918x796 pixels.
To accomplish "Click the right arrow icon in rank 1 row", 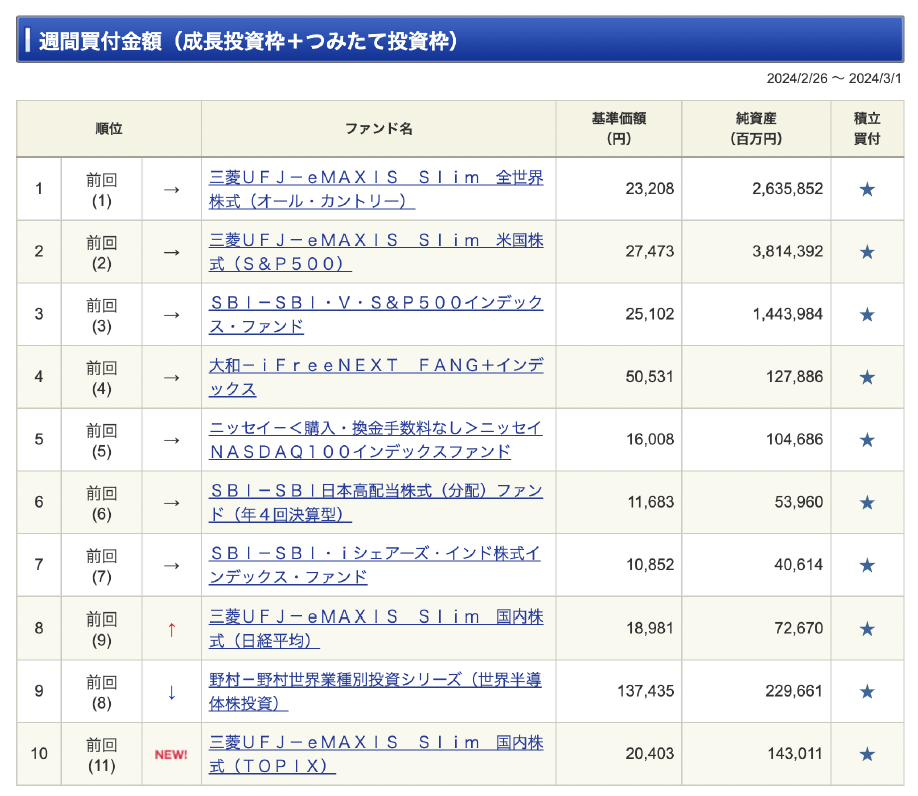I will click(172, 190).
